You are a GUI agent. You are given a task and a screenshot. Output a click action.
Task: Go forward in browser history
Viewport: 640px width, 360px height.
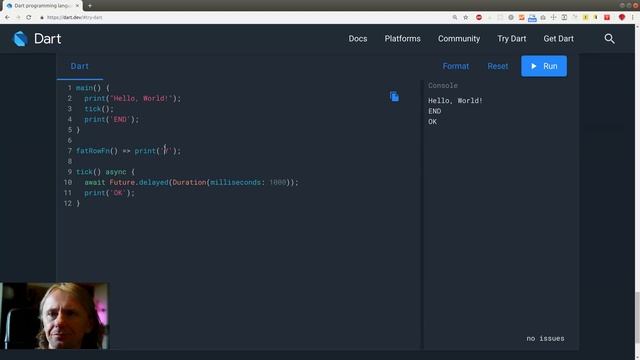(18, 18)
